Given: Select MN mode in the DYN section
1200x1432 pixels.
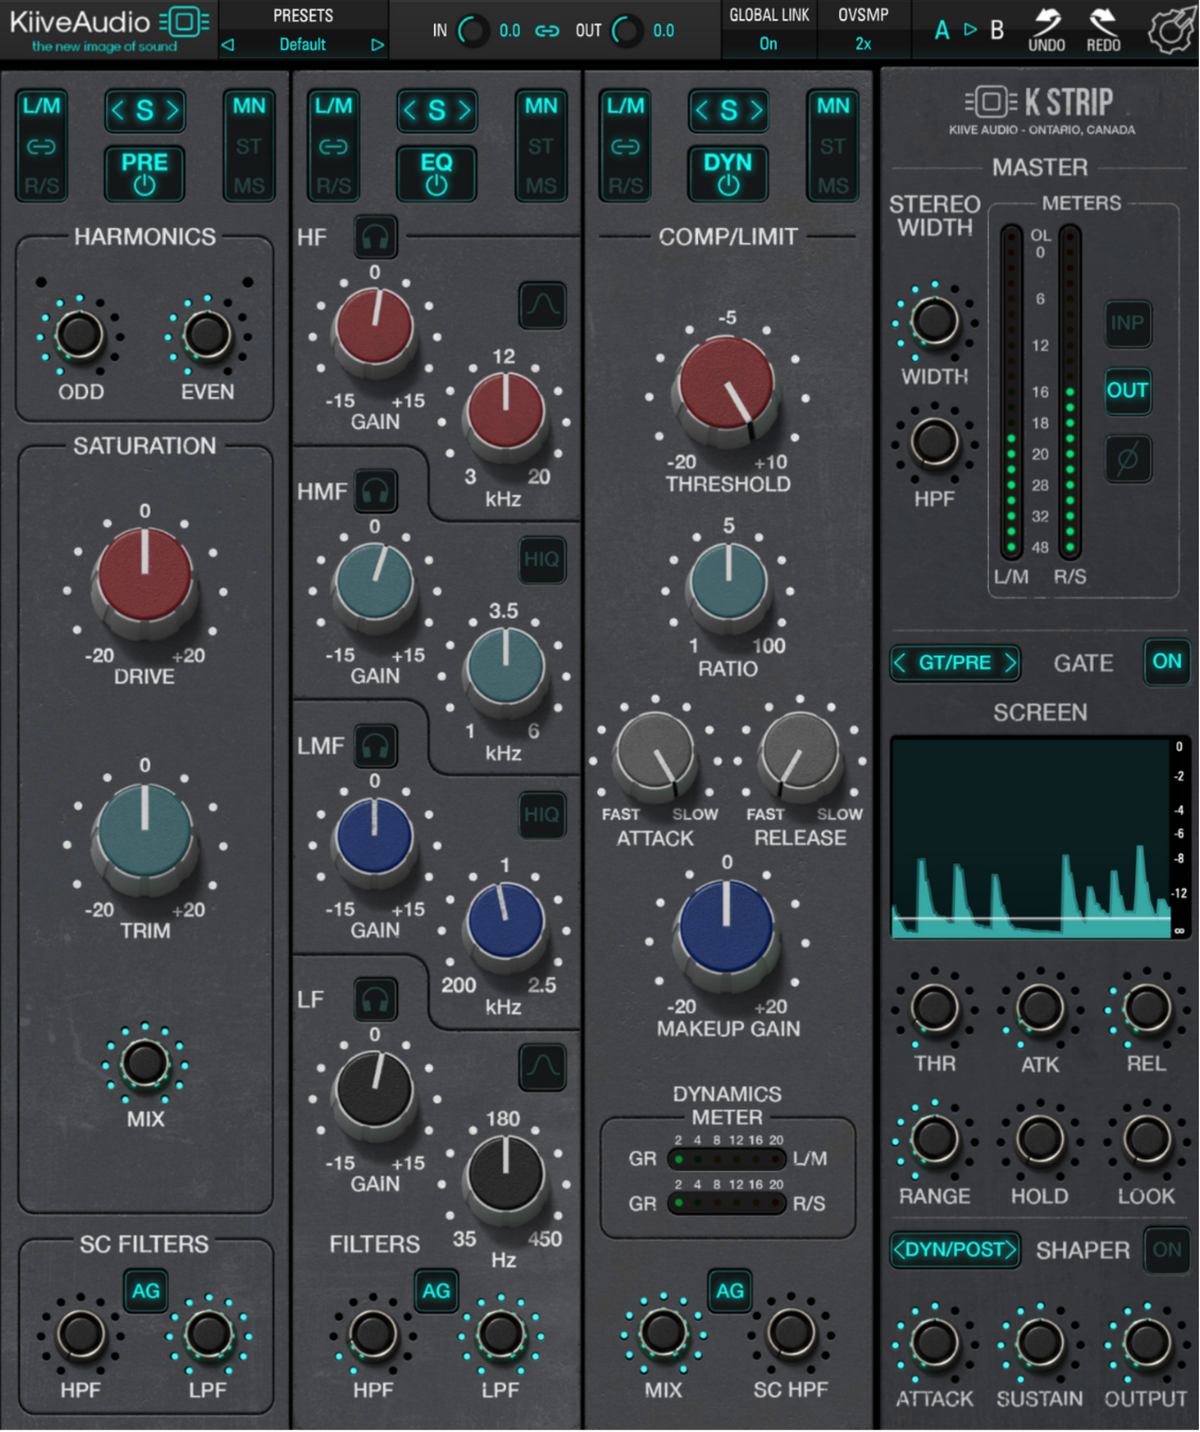Looking at the screenshot, I should pyautogui.click(x=833, y=106).
